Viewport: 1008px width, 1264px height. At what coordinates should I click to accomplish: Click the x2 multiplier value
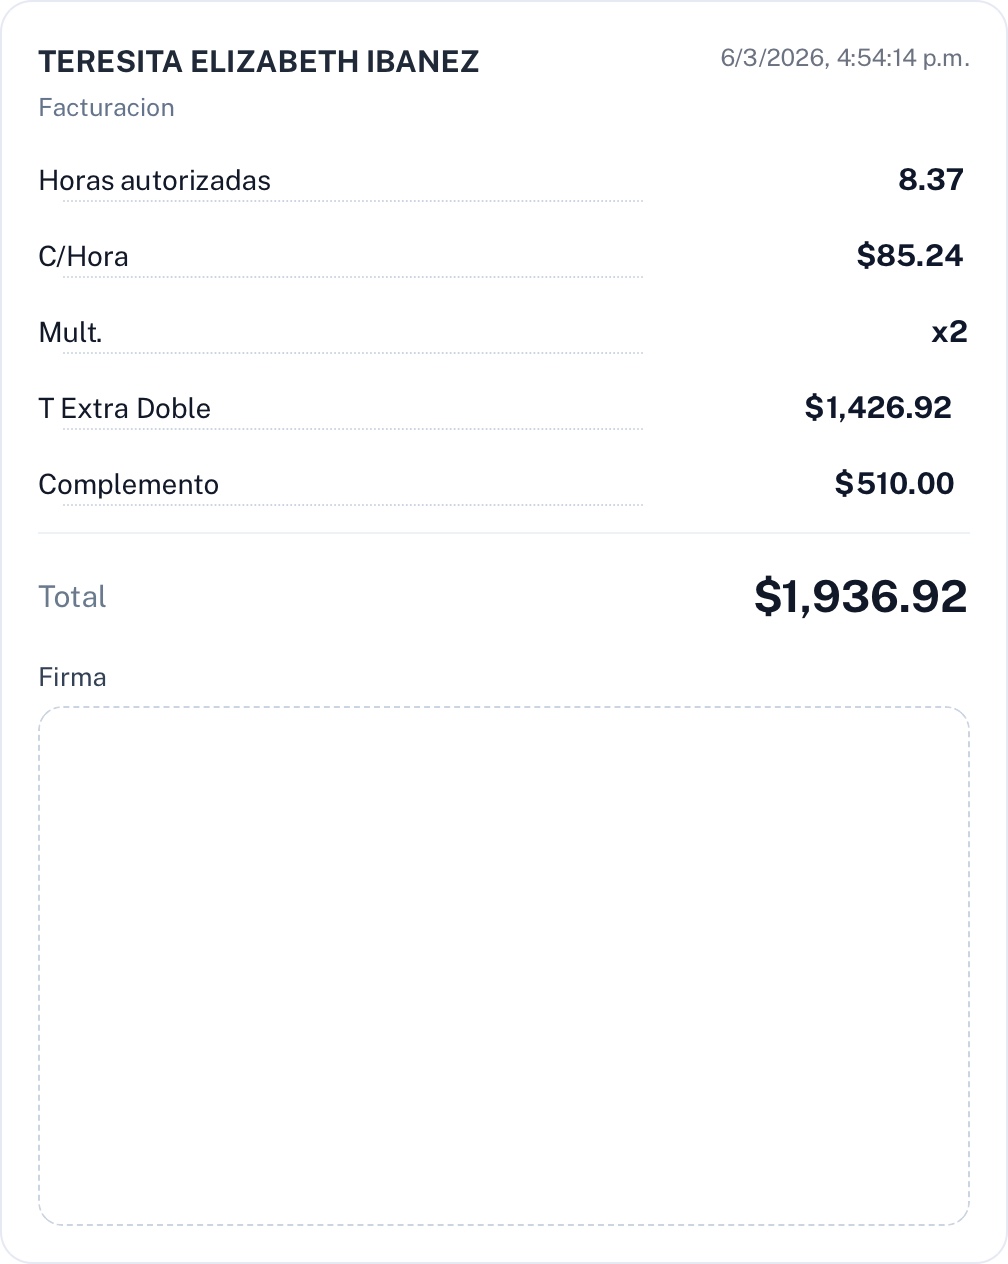tap(949, 332)
